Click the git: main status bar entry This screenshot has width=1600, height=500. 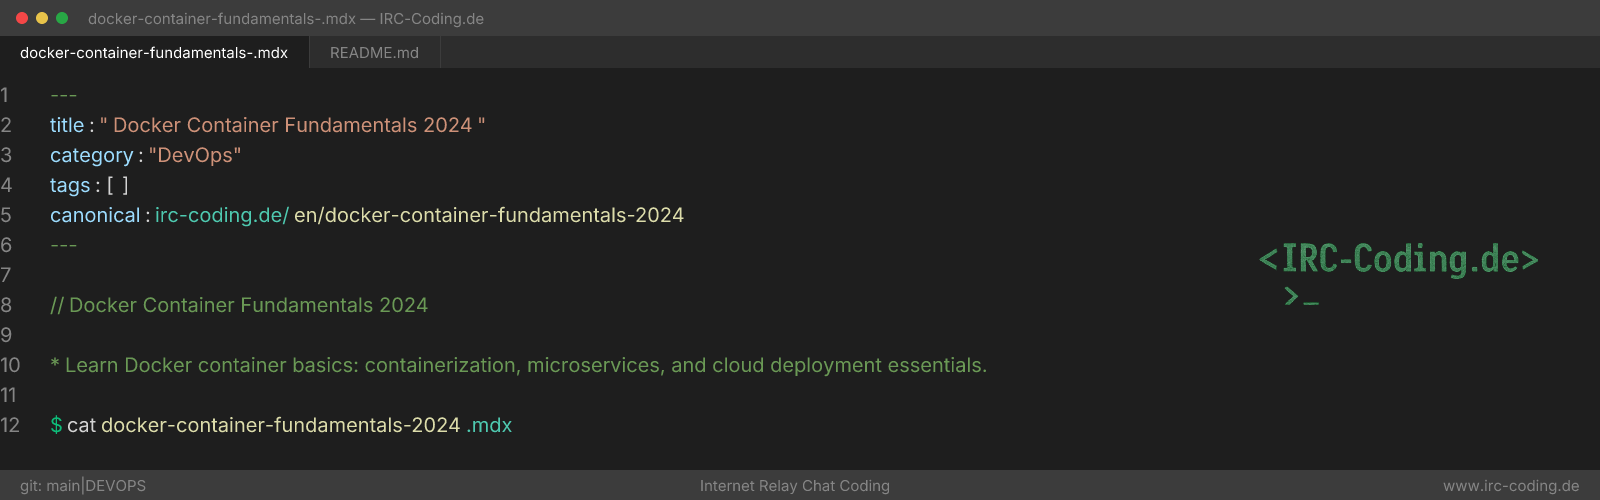(x=50, y=486)
